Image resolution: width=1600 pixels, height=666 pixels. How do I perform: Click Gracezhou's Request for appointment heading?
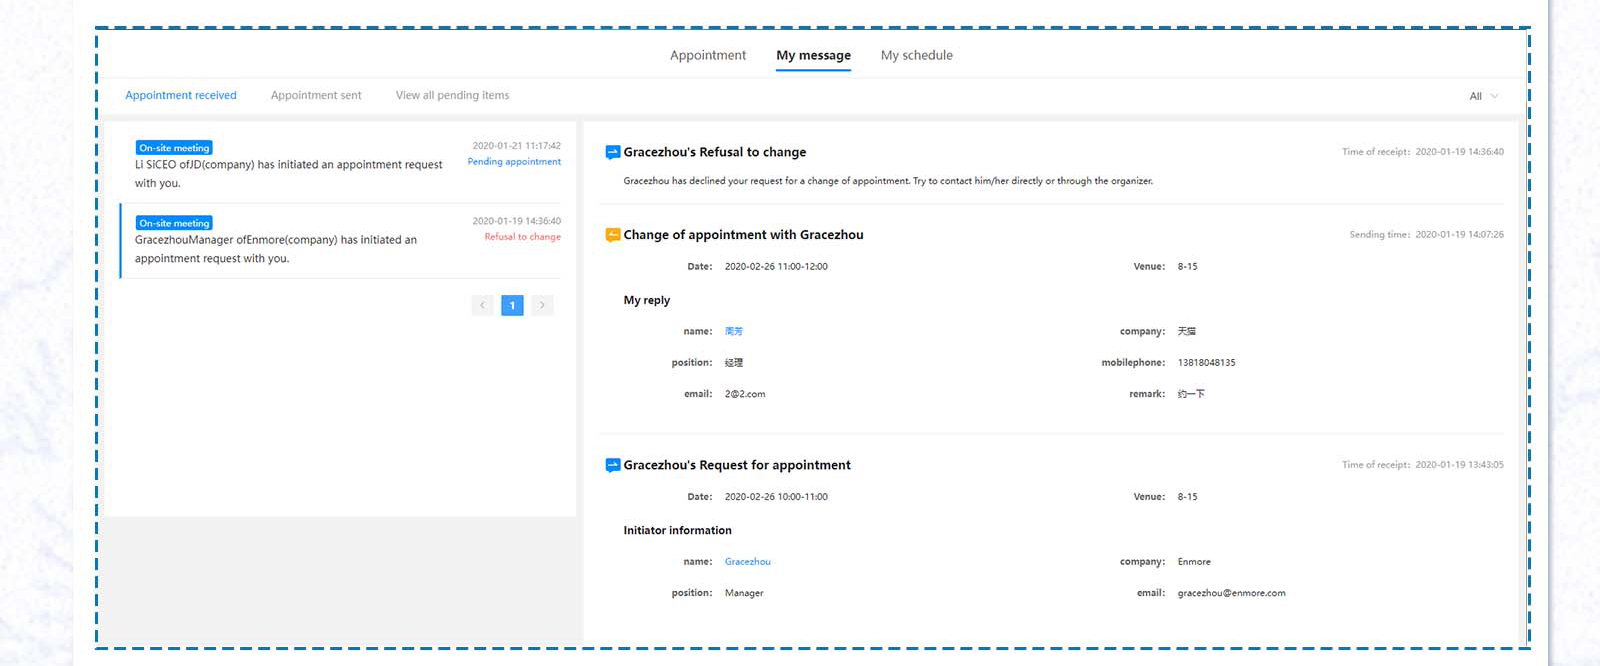tap(737, 465)
